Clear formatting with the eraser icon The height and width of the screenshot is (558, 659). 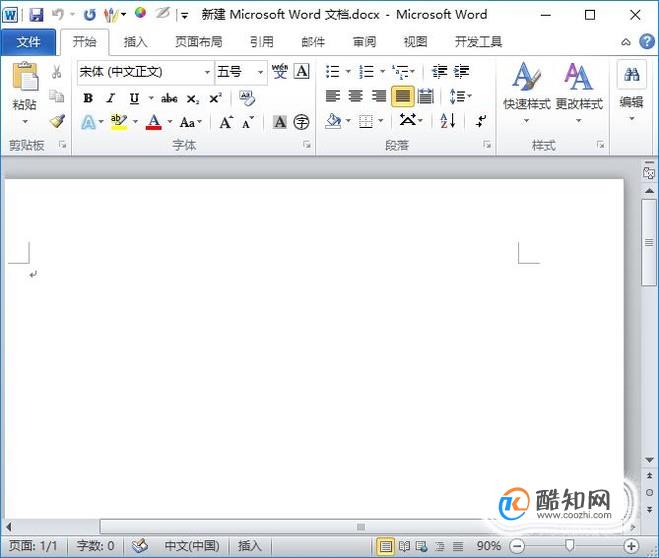point(247,98)
